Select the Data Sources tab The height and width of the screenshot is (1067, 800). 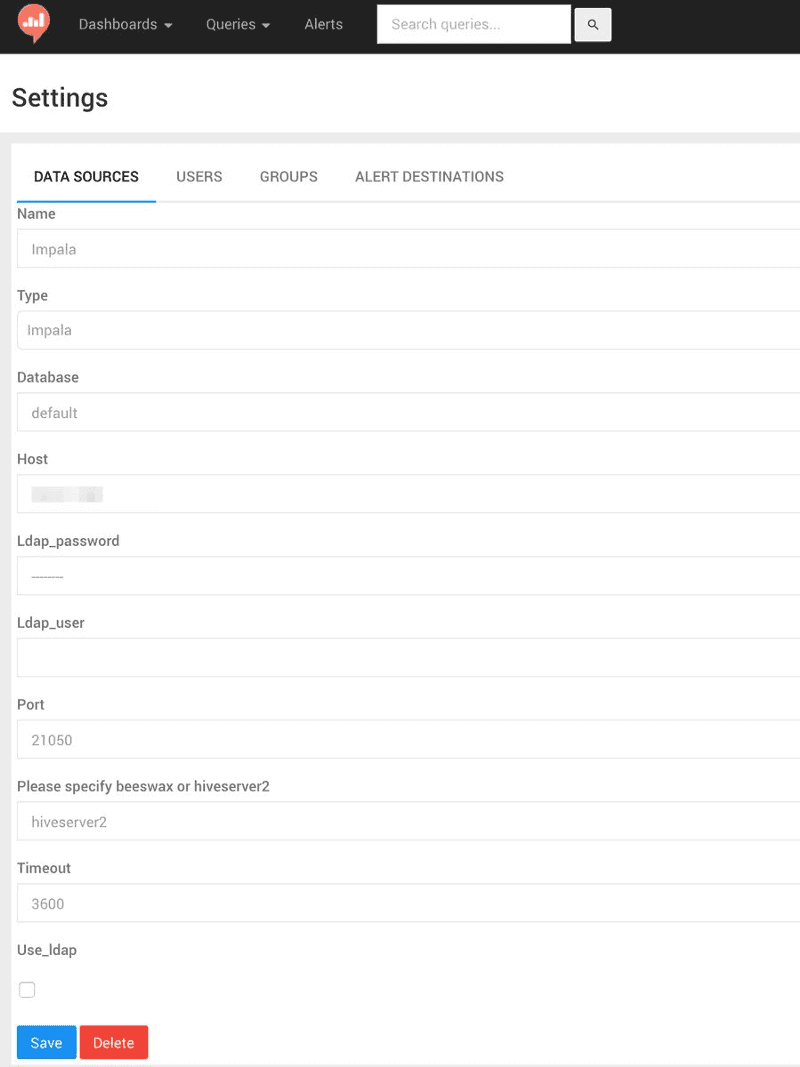[86, 177]
